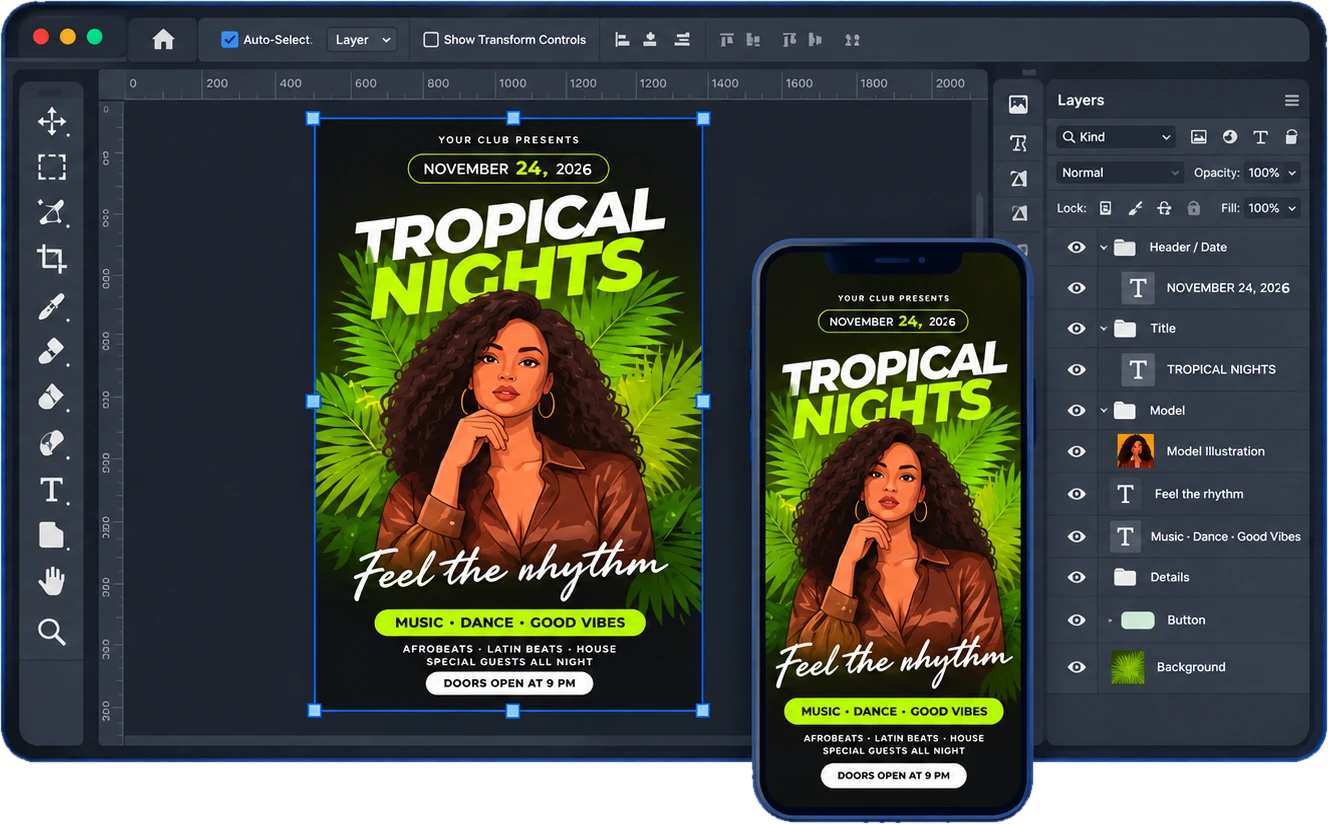Screen dimensions: 1328x824
Task: Hide the Button layer
Action: (x=1076, y=620)
